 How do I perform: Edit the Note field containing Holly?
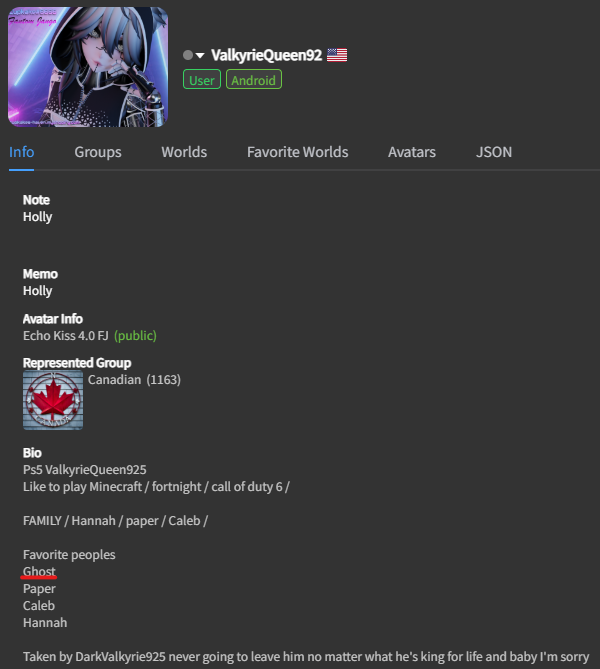pyautogui.click(x=38, y=217)
